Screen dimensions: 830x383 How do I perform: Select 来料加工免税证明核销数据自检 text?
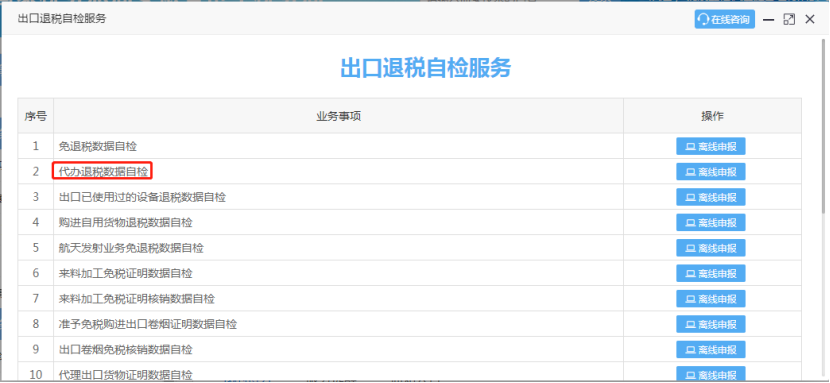[137, 299]
